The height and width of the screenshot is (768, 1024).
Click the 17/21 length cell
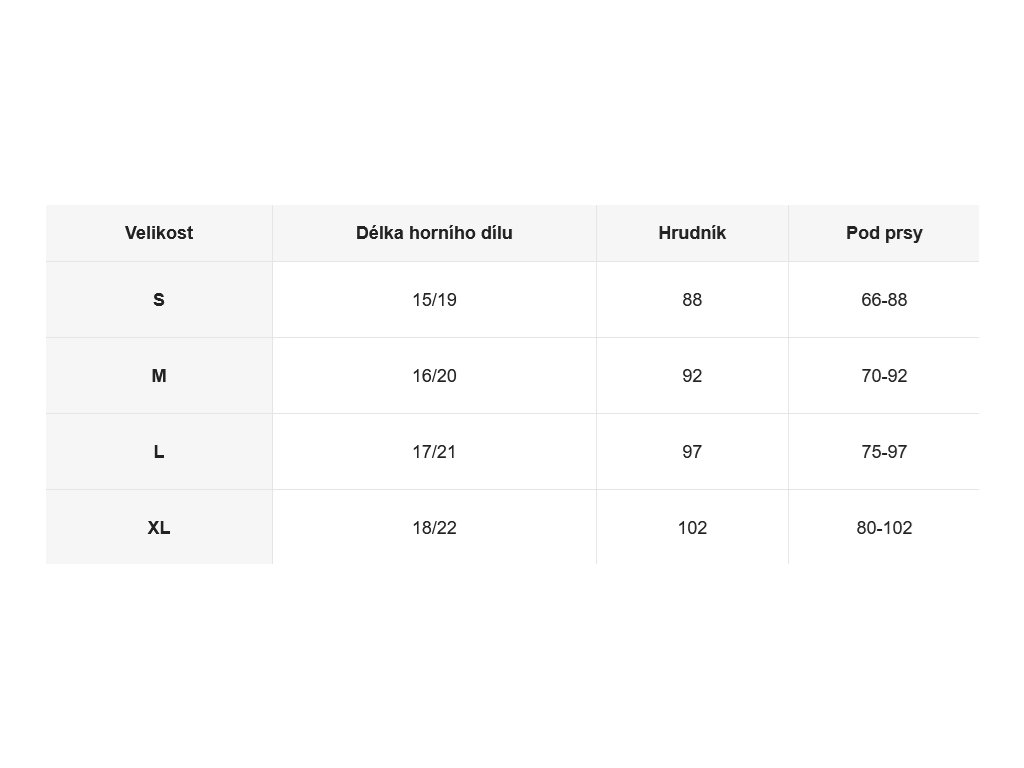tap(434, 451)
